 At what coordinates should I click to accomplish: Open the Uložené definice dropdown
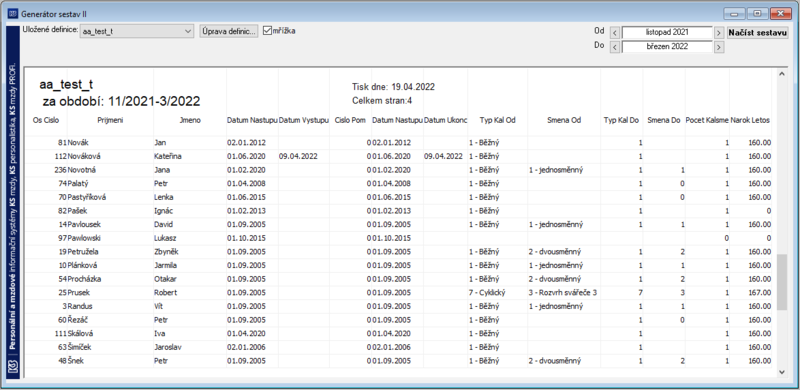(137, 31)
